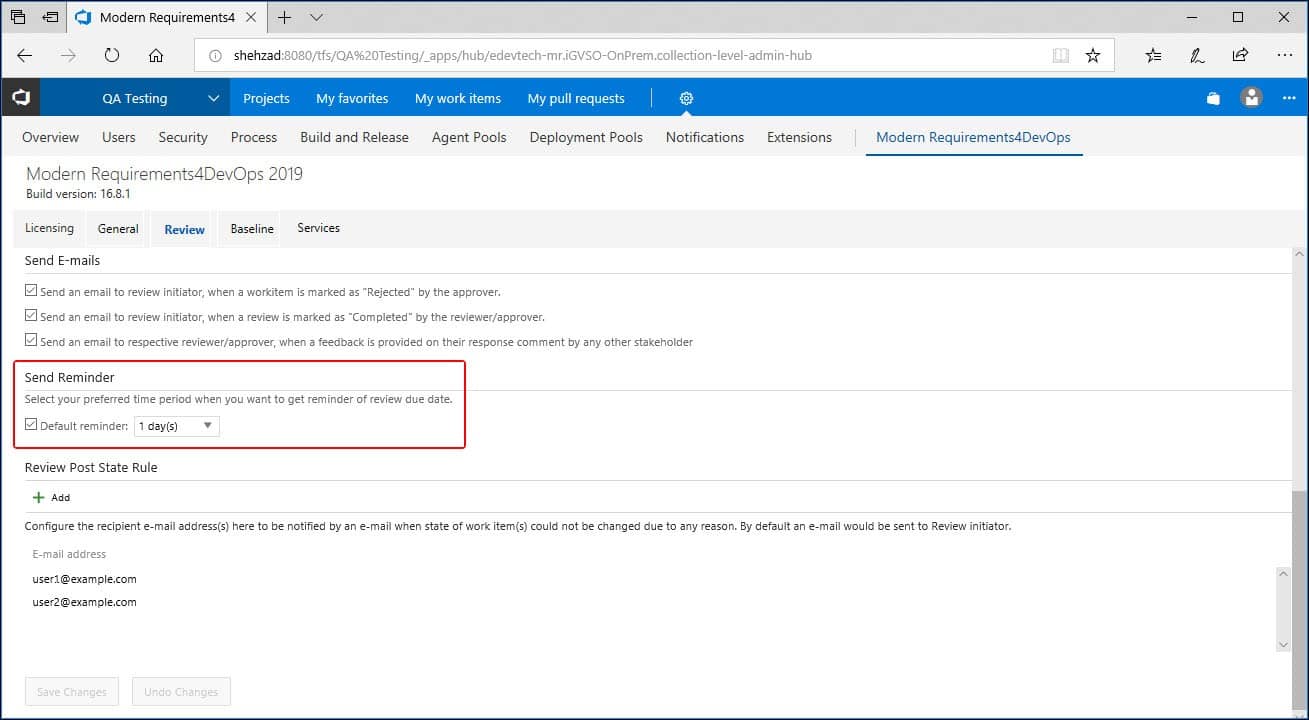Add page to favorites star icon
The width and height of the screenshot is (1309, 720).
[x=1093, y=56]
